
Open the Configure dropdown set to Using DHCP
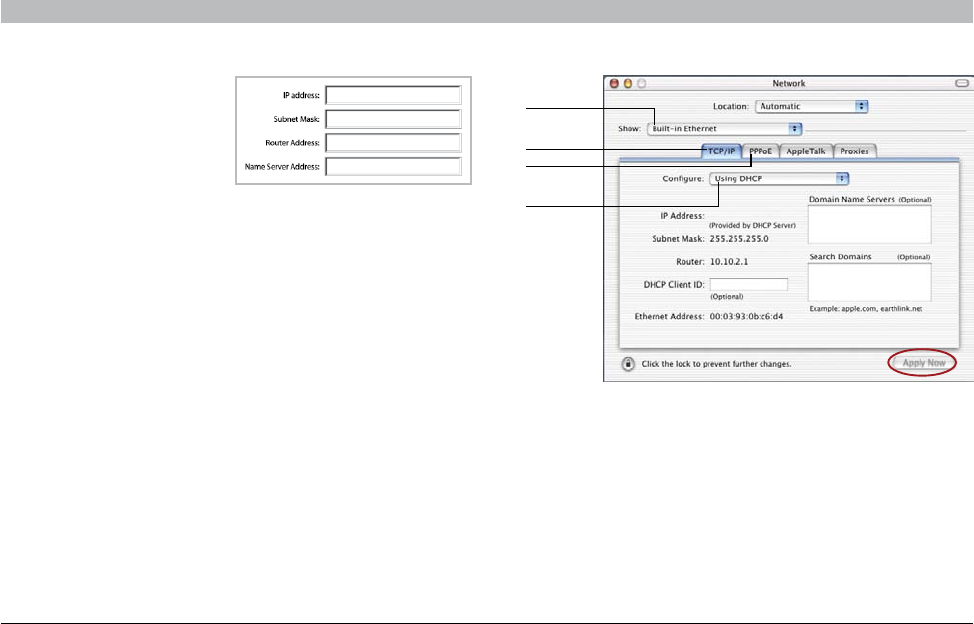779,178
